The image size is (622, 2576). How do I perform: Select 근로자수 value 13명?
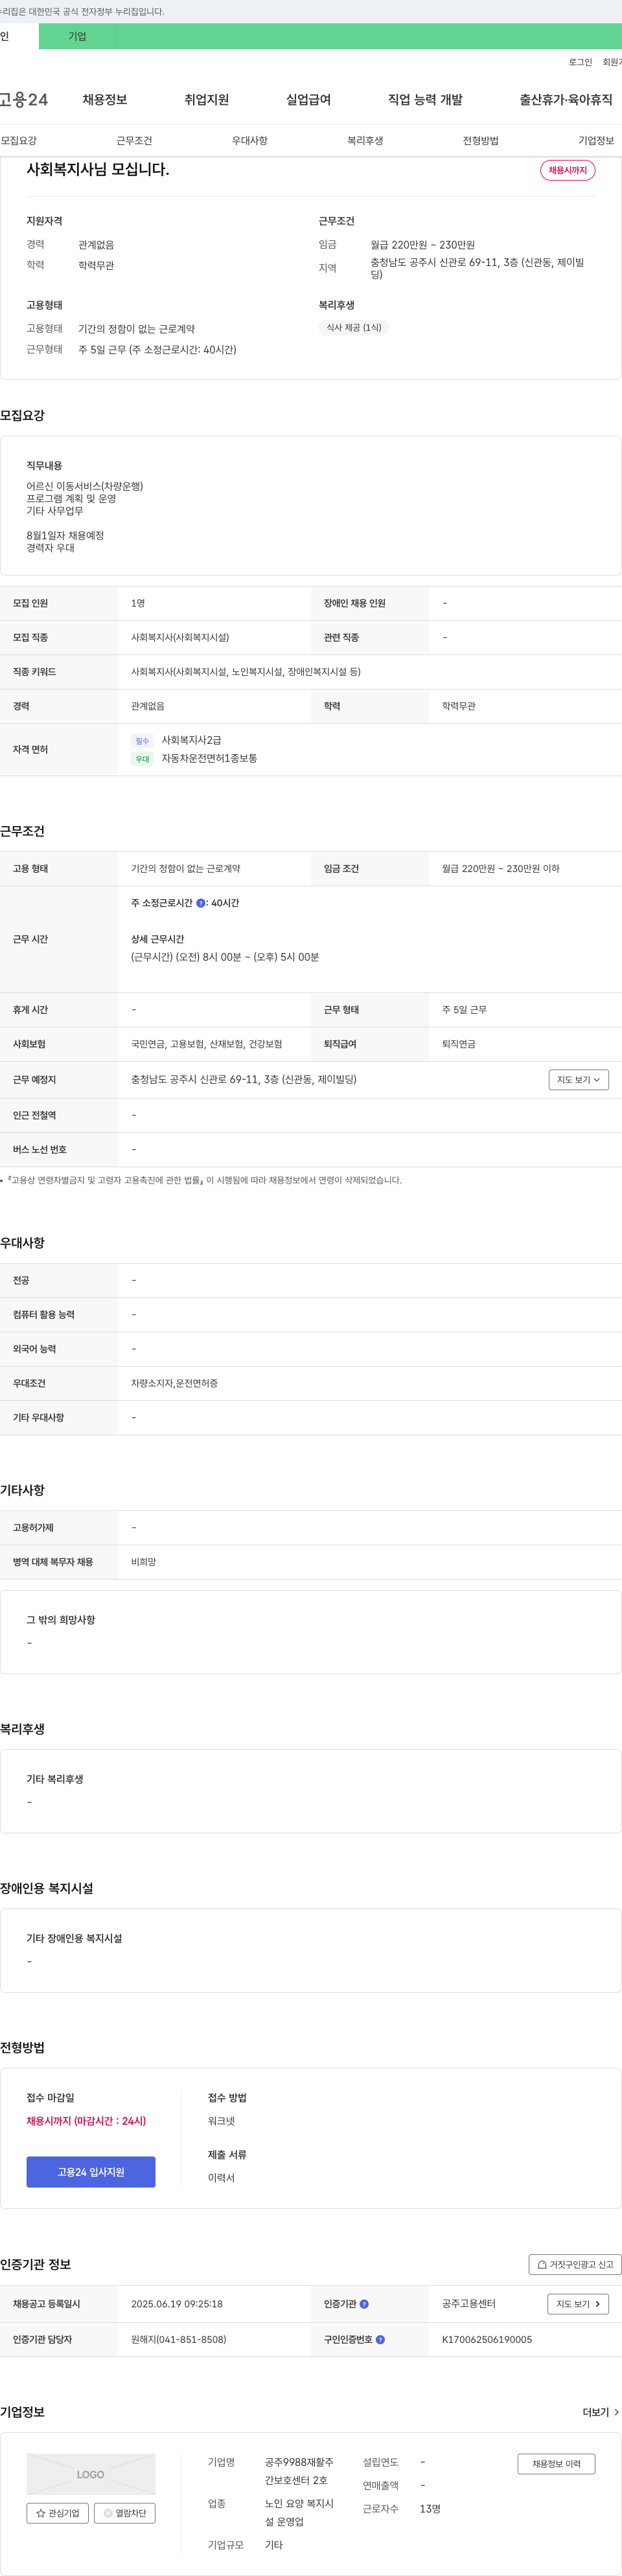pos(430,2509)
